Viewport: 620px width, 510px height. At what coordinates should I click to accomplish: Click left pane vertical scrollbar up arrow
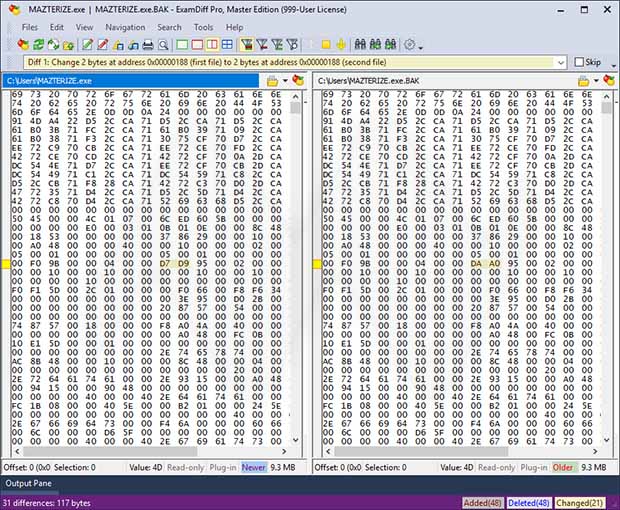click(295, 96)
